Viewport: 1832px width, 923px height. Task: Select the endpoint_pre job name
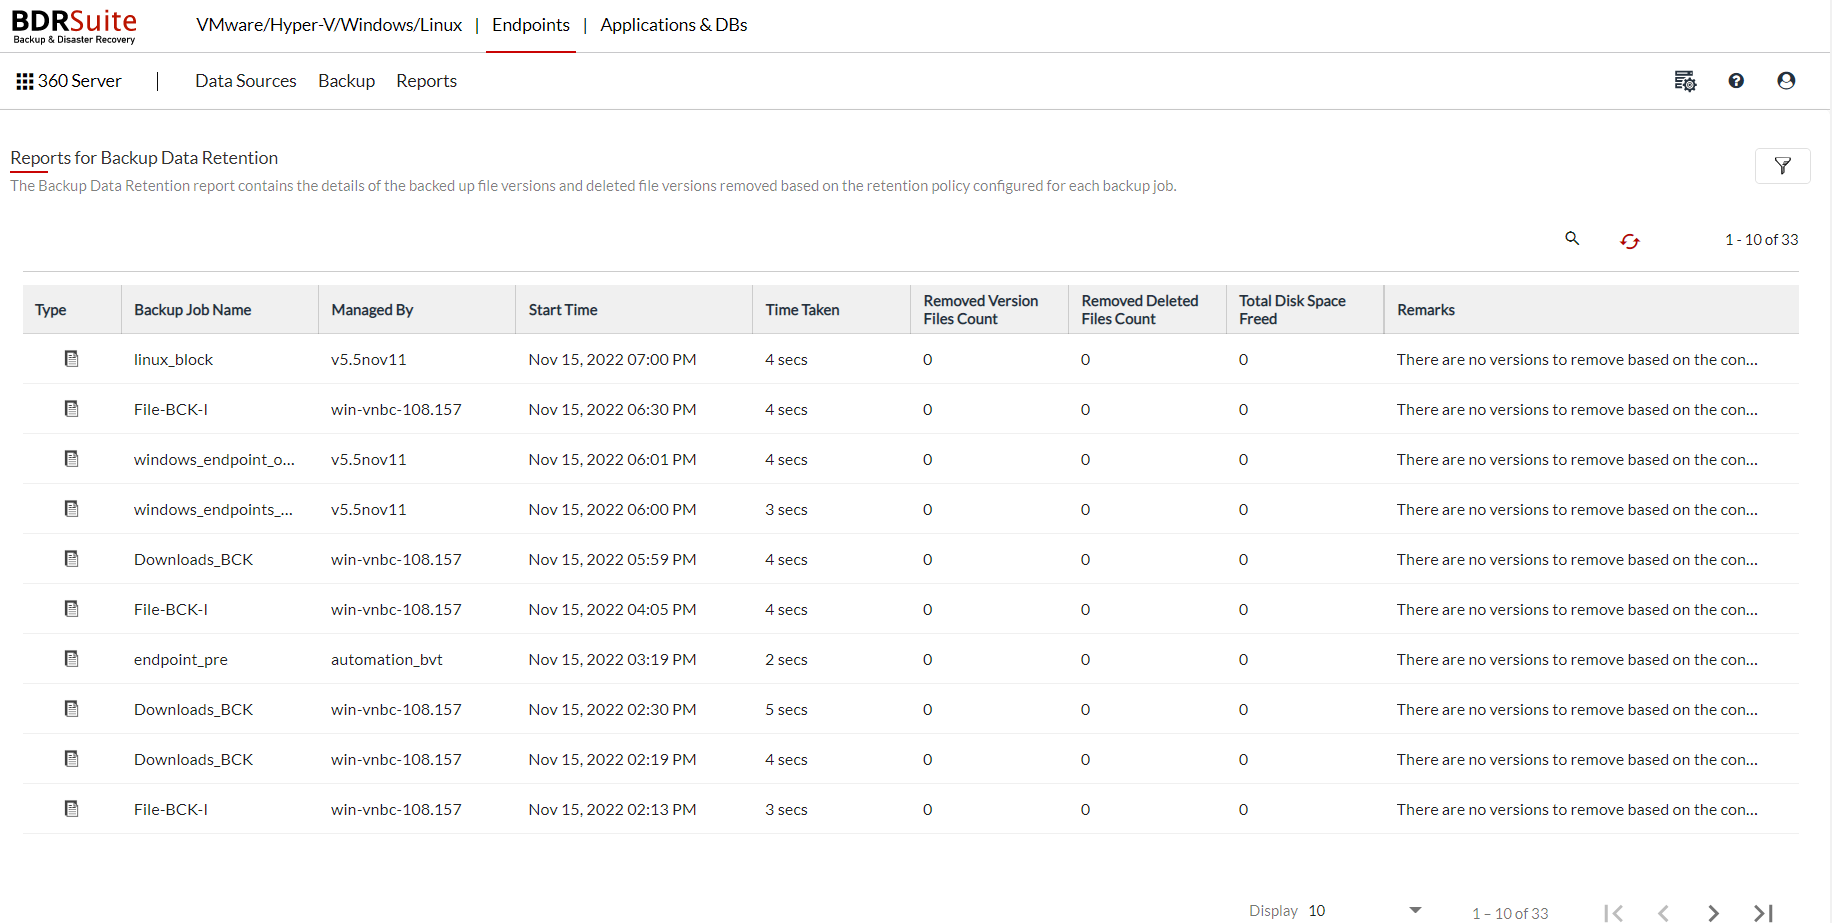click(181, 659)
